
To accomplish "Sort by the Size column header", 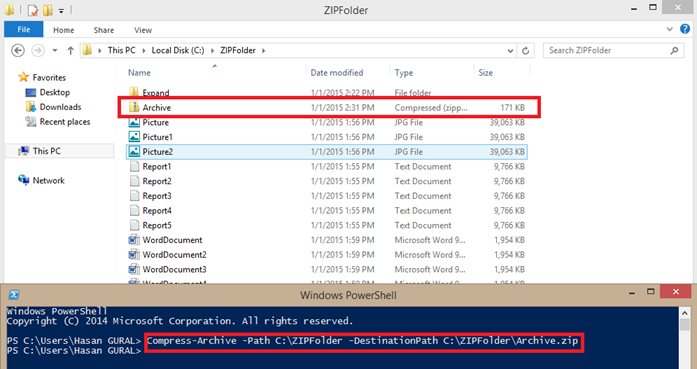I will pyautogui.click(x=485, y=72).
